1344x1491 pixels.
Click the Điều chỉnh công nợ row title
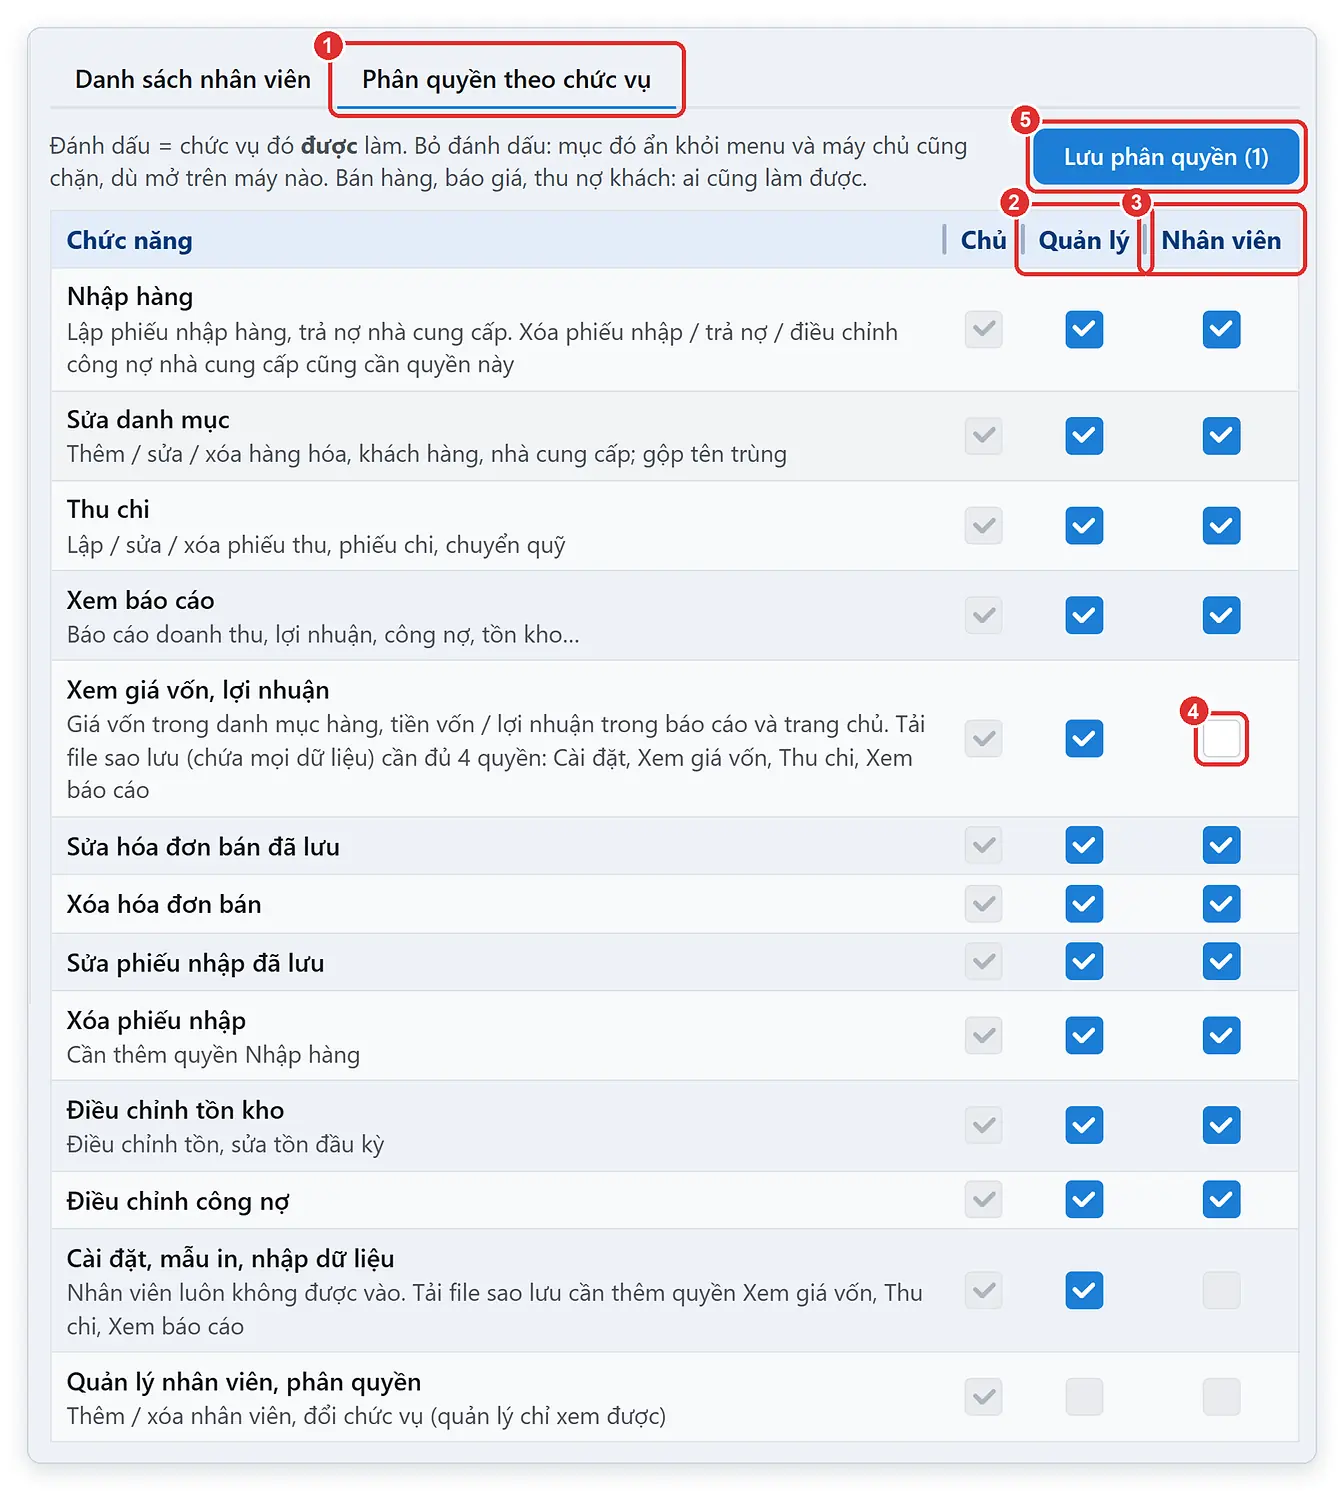(x=178, y=1201)
